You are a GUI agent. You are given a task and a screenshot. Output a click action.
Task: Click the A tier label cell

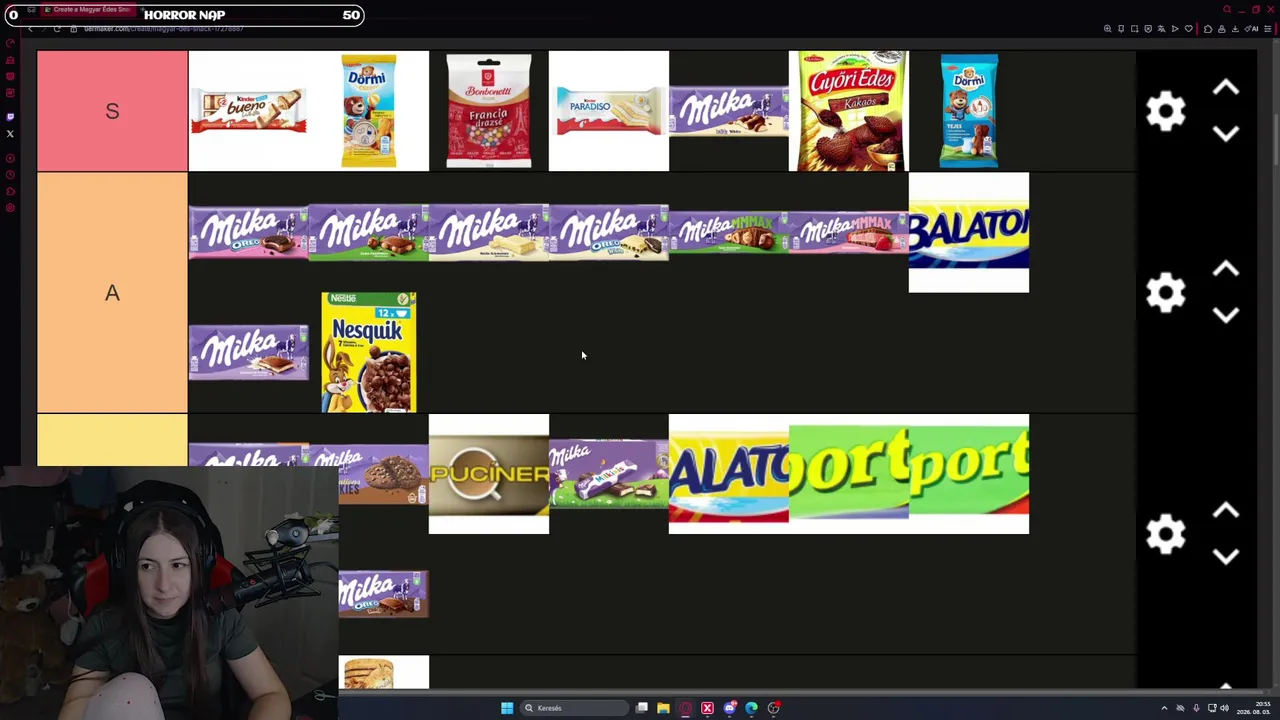click(112, 292)
